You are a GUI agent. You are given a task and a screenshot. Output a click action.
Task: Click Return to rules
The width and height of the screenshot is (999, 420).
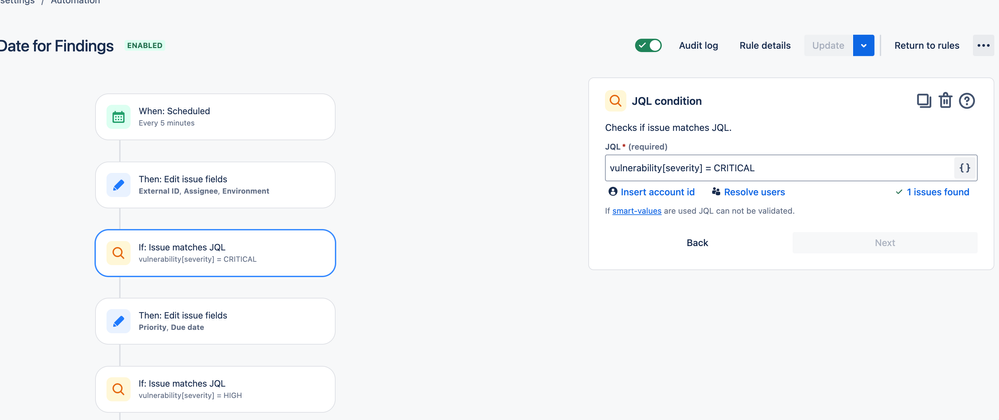tap(927, 45)
